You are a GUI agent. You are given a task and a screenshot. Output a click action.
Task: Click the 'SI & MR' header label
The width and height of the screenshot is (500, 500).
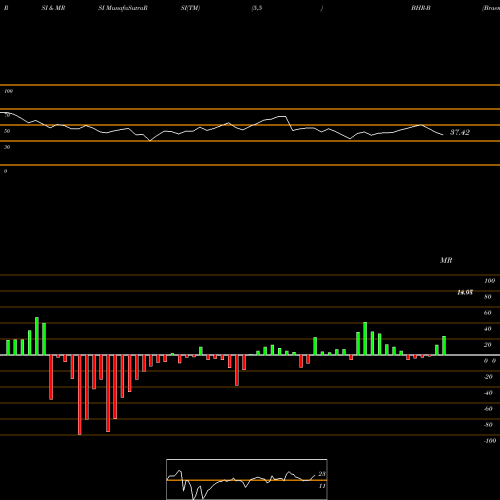(x=53, y=8)
